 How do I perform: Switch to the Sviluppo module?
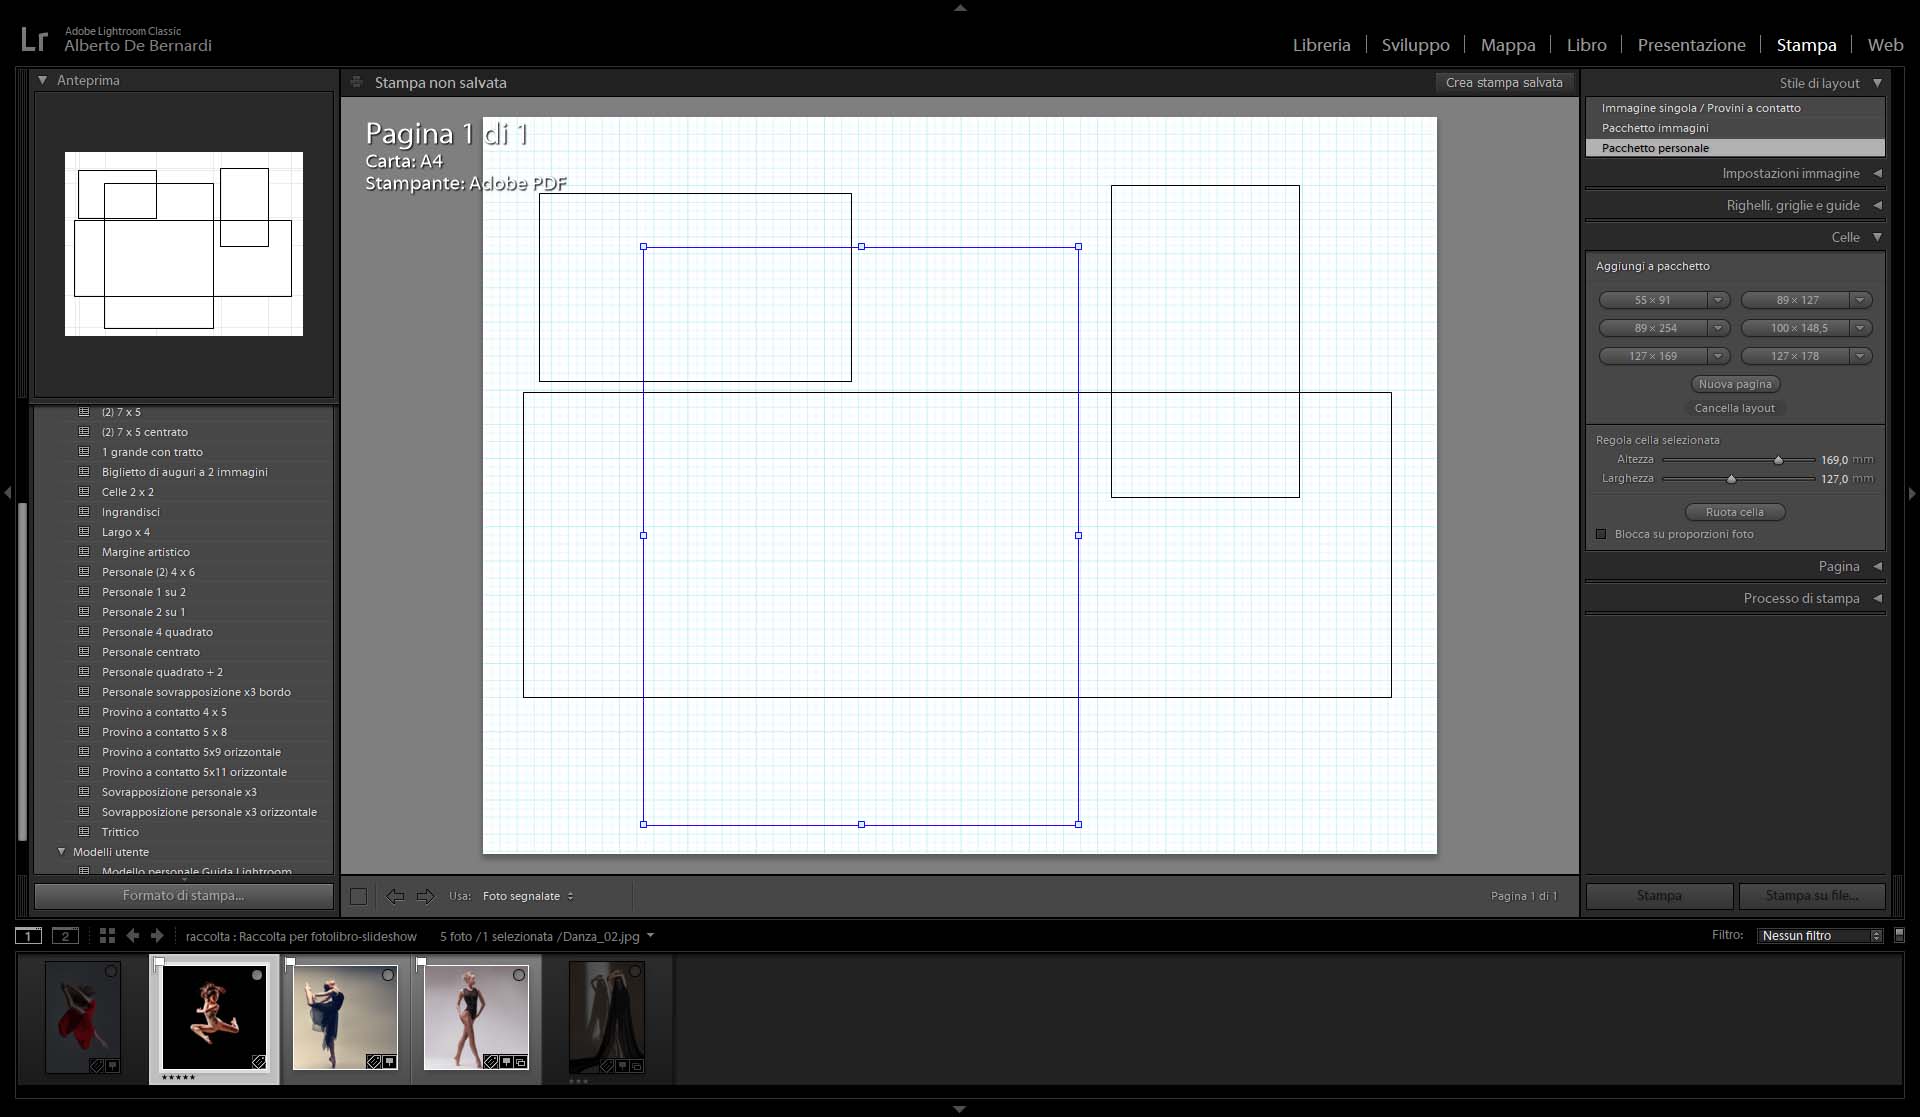click(1415, 45)
